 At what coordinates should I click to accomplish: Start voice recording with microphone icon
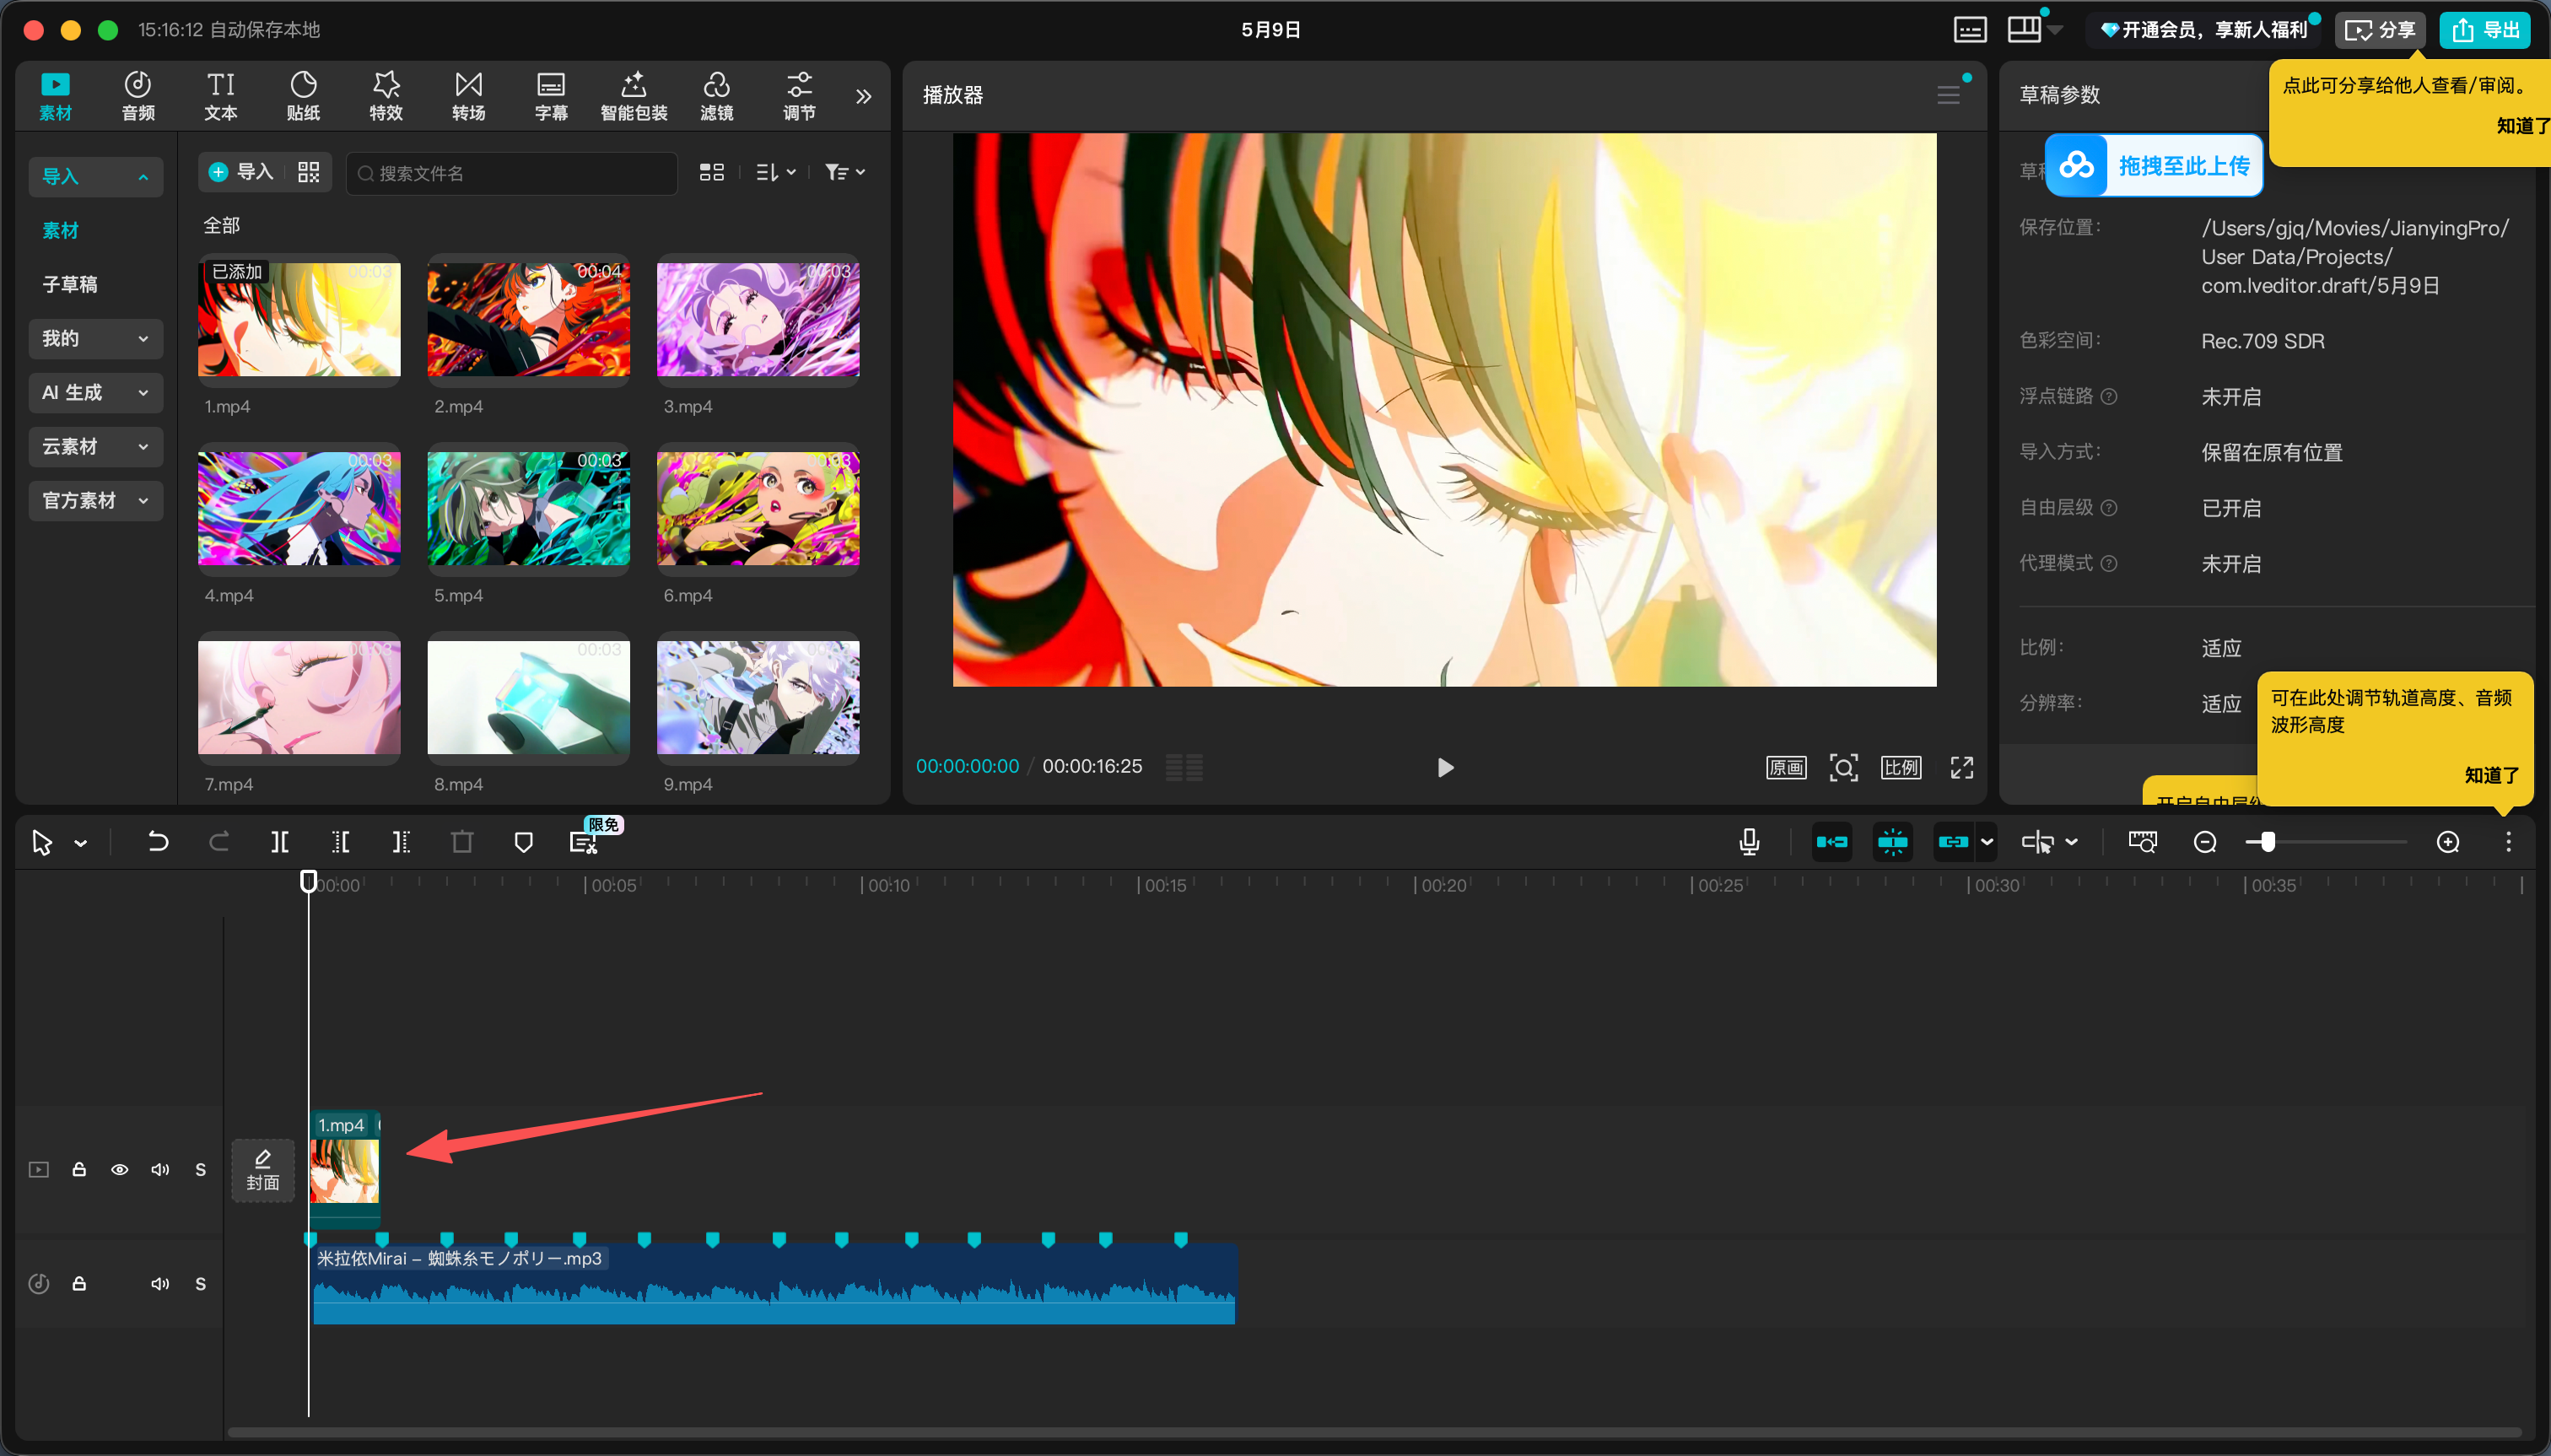pos(1749,842)
